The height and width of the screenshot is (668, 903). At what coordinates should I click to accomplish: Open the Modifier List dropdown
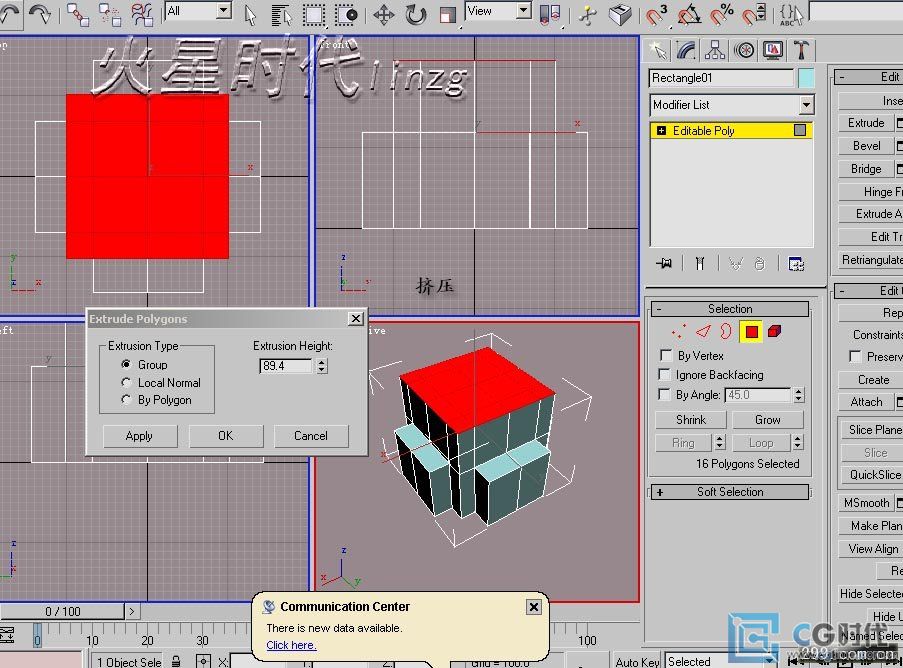click(806, 105)
